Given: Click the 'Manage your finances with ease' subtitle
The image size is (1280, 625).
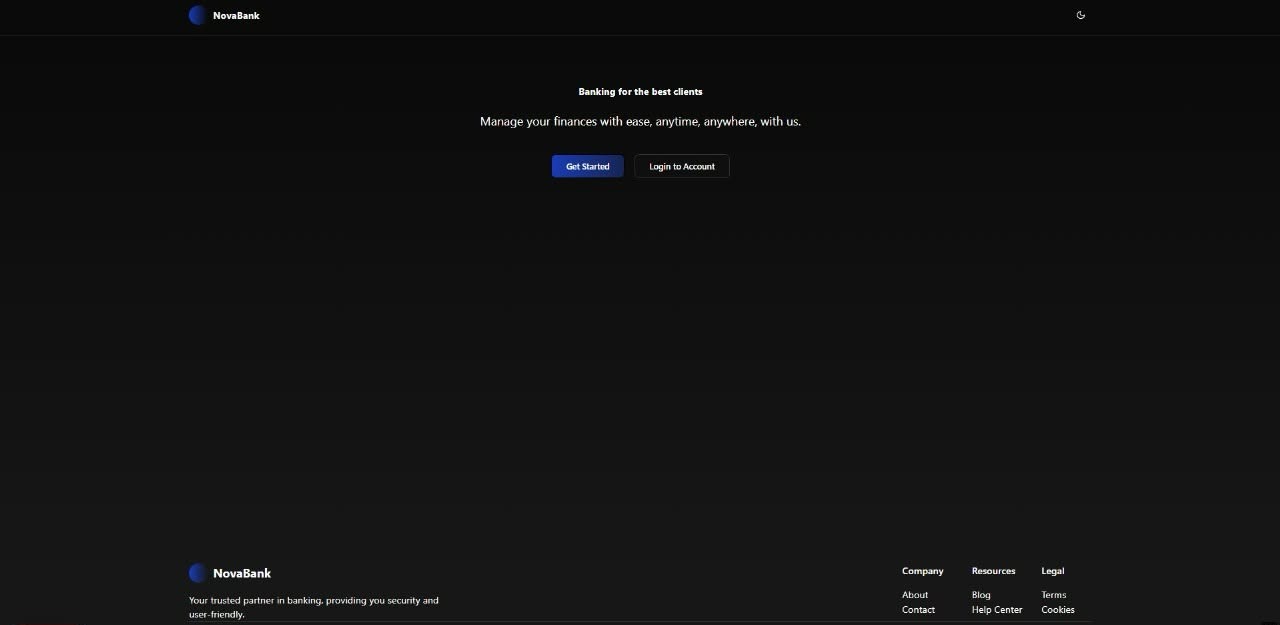Looking at the screenshot, I should (x=640, y=122).
